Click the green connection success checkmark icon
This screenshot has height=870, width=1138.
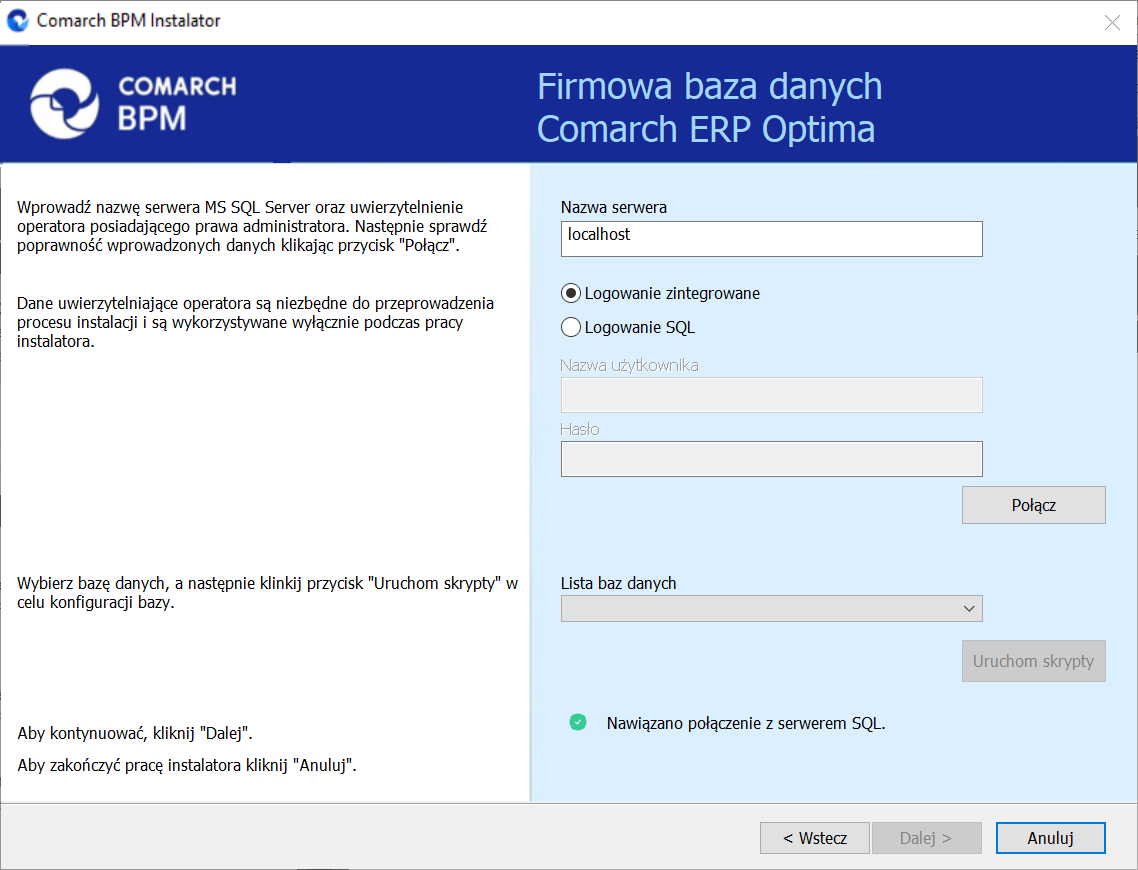point(578,722)
